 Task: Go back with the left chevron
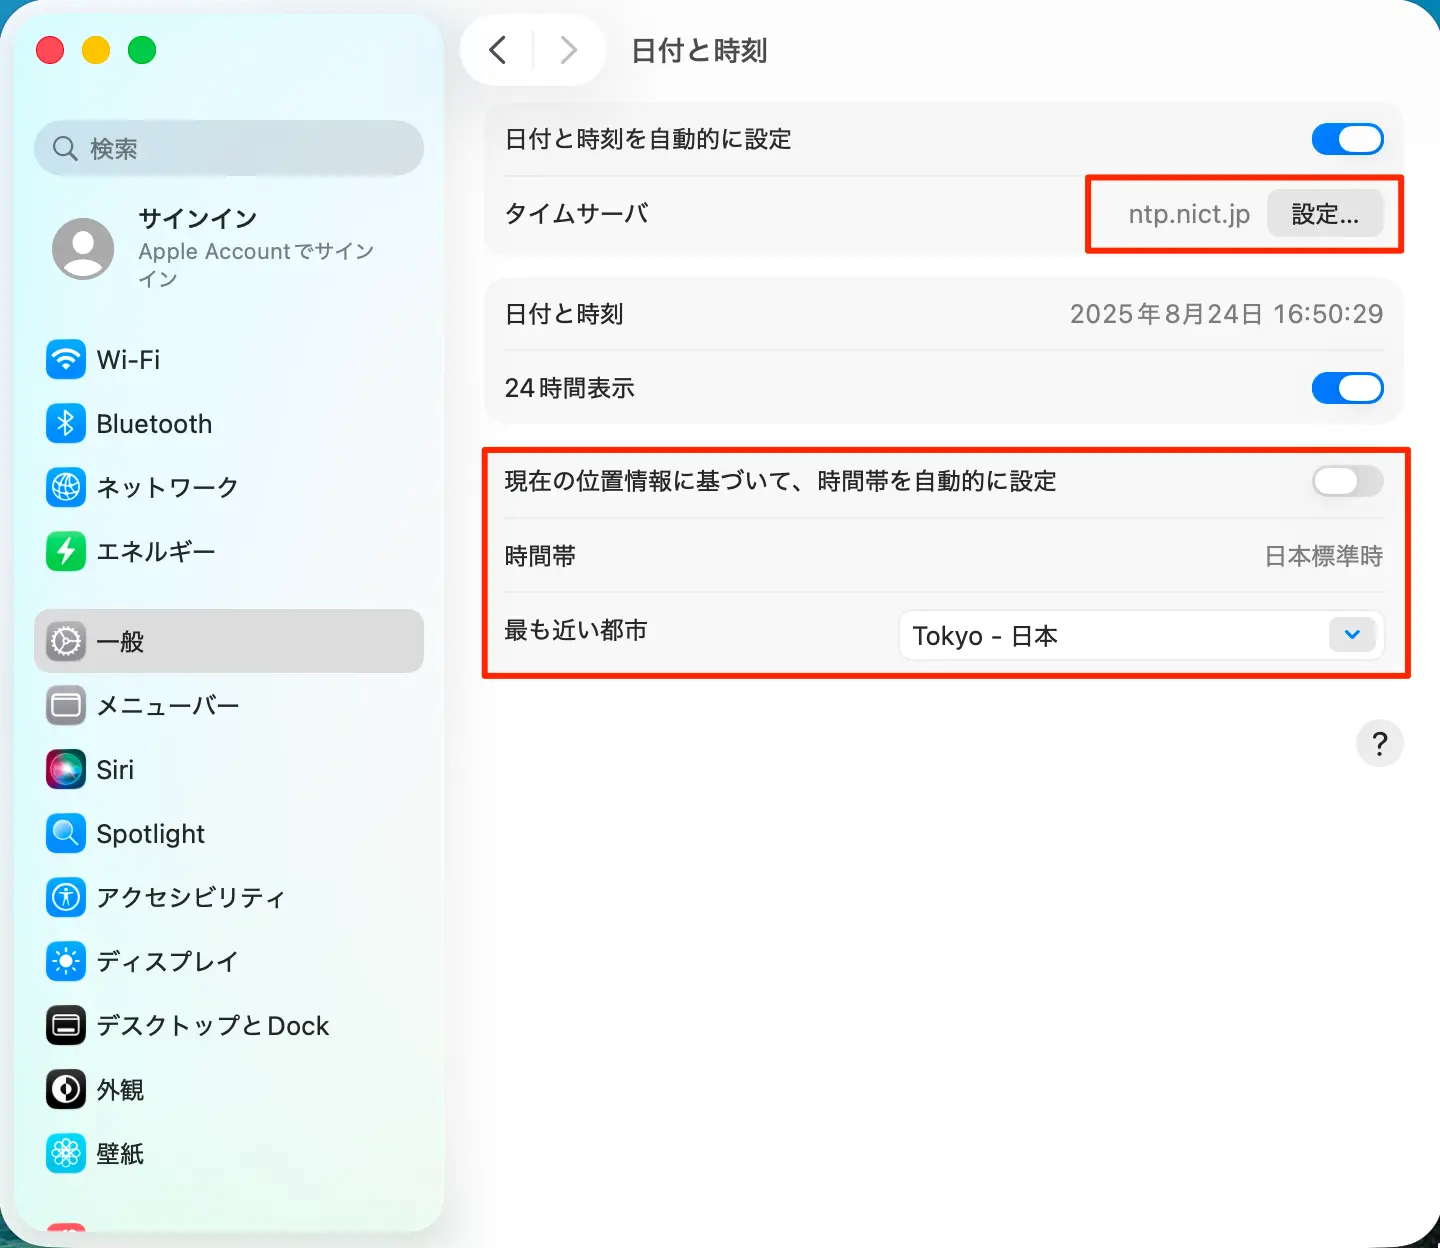[498, 50]
